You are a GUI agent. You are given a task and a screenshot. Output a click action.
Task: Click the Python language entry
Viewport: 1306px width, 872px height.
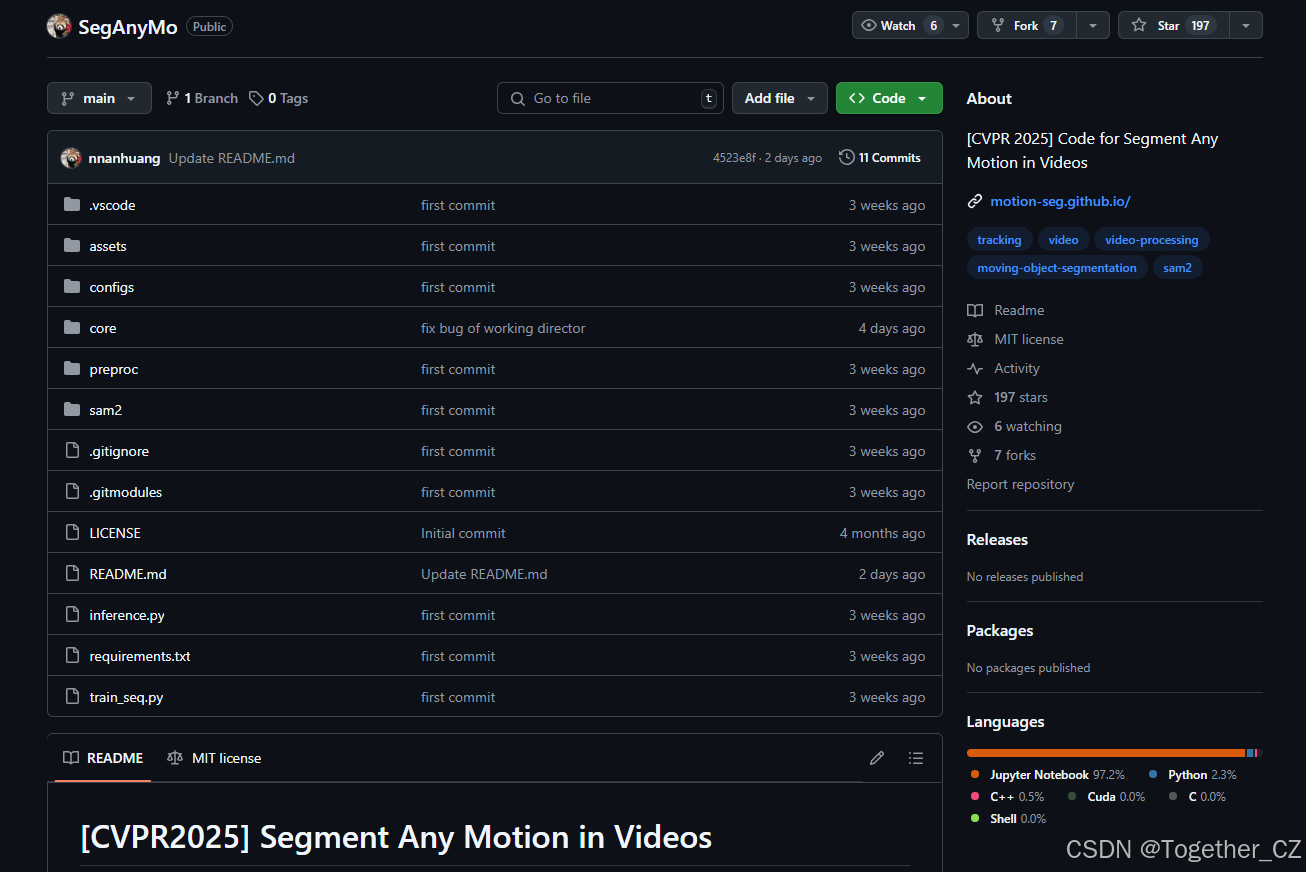coord(1192,775)
